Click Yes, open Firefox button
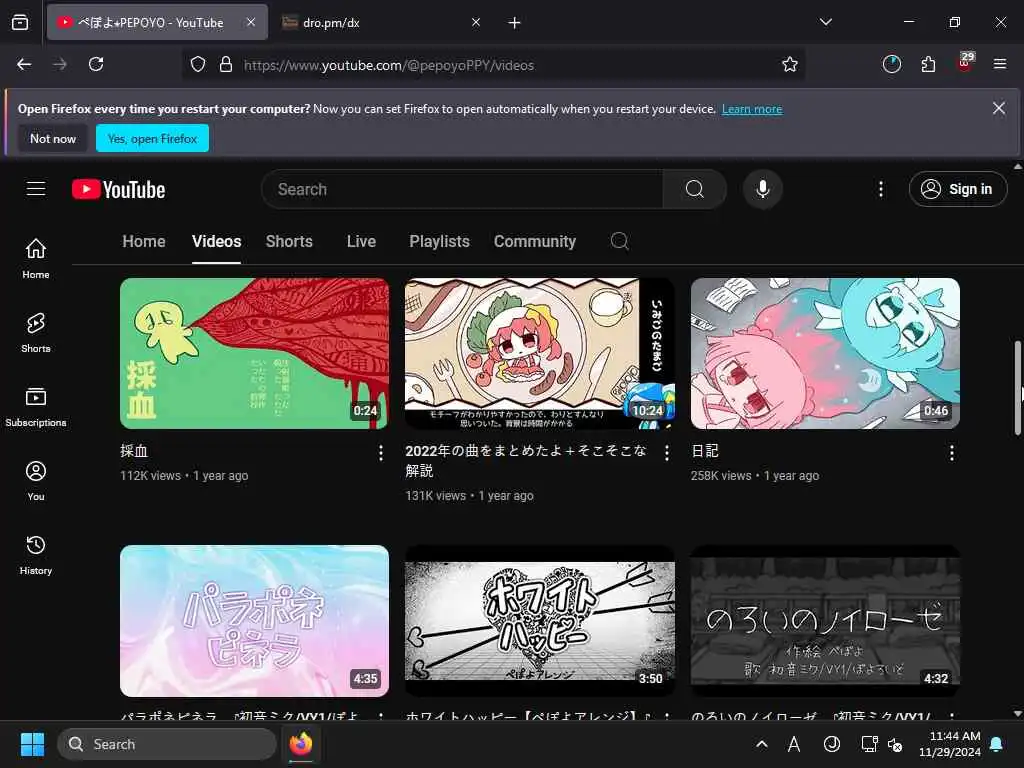 click(x=152, y=138)
